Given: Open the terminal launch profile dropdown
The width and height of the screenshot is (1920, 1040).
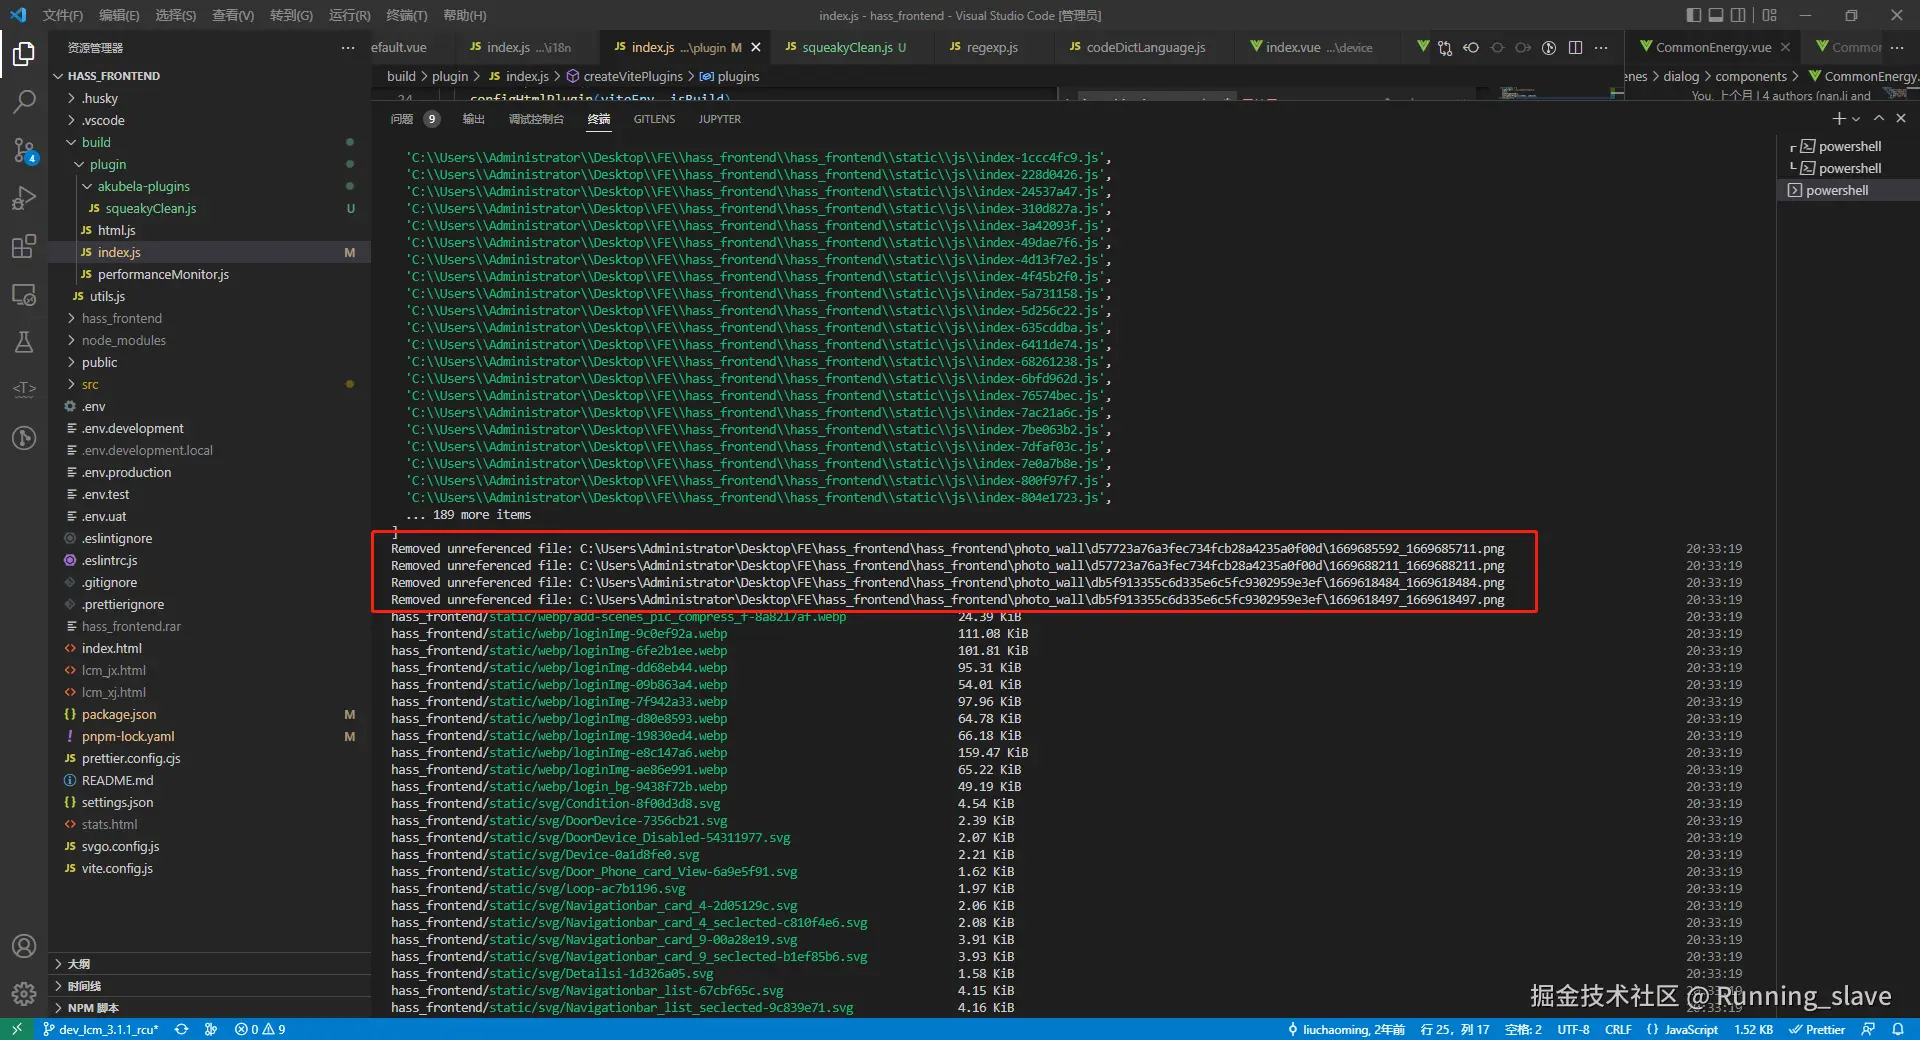Looking at the screenshot, I should [1856, 119].
